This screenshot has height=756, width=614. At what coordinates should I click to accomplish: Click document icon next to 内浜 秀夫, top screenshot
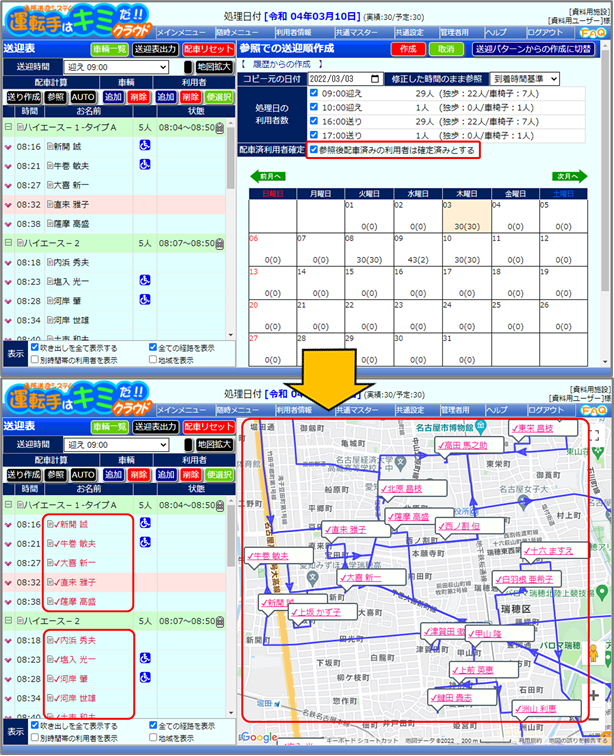(50, 262)
